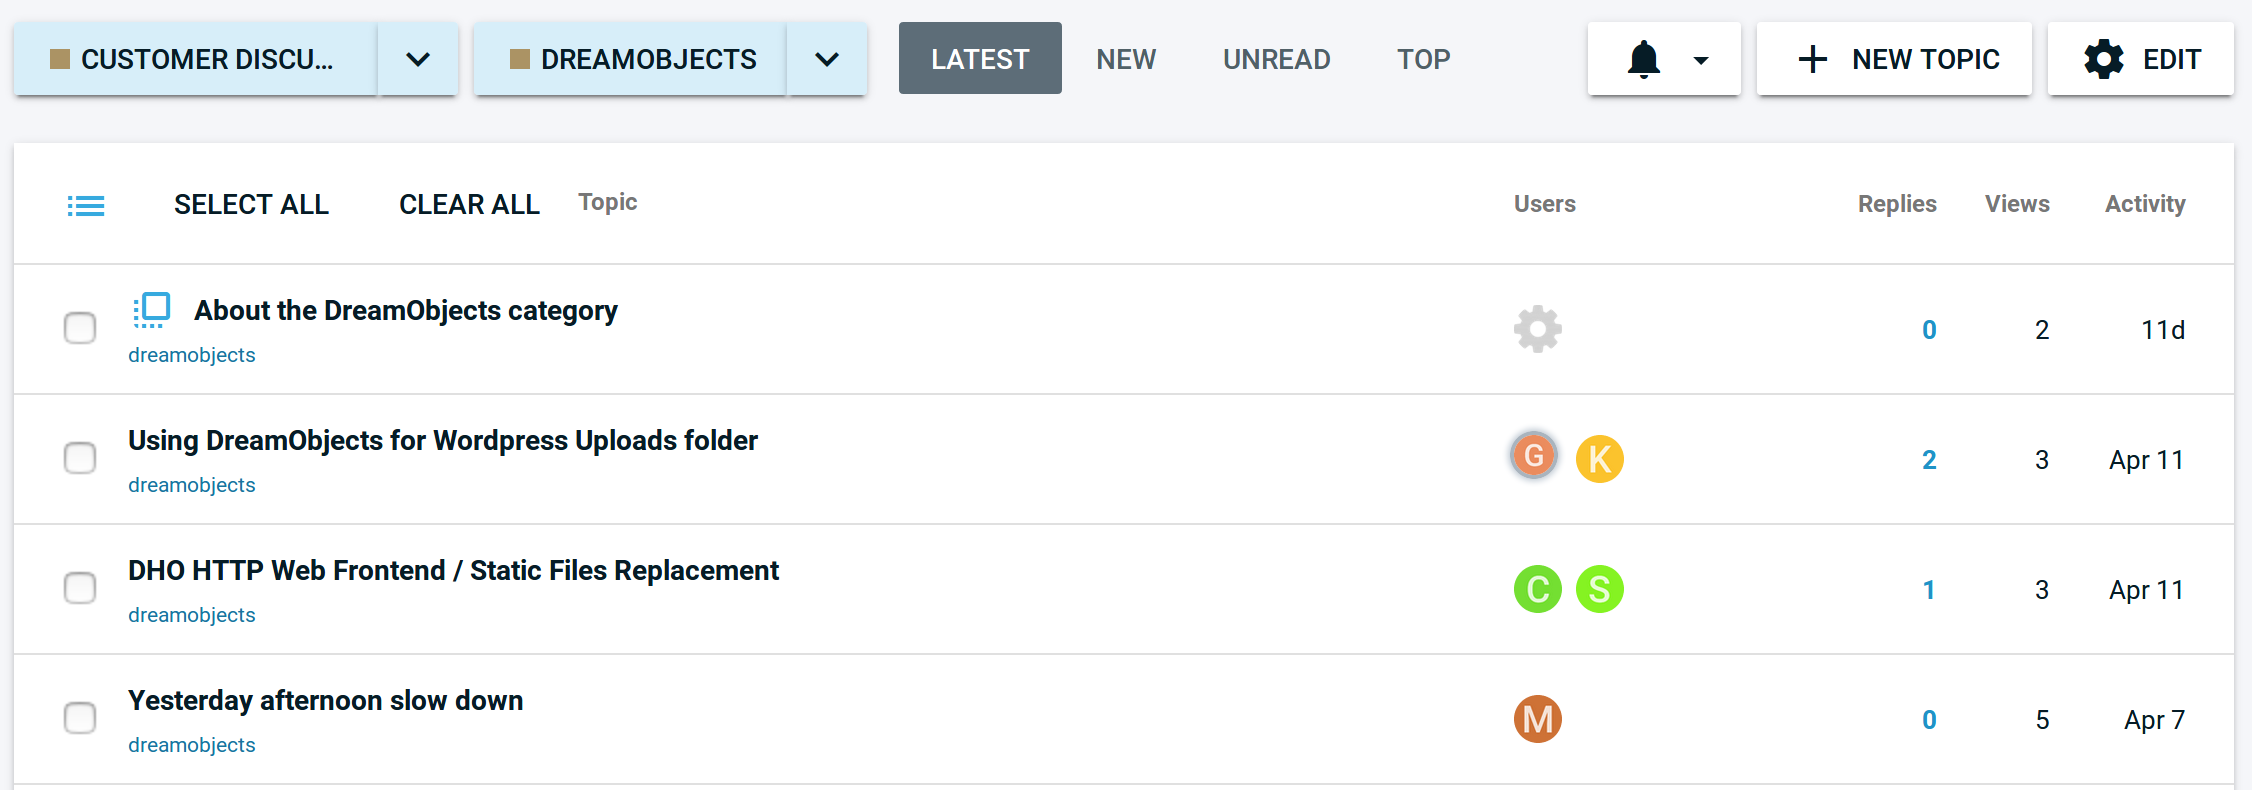Check the About the DreamObjects category box
The image size is (2252, 790).
80,328
